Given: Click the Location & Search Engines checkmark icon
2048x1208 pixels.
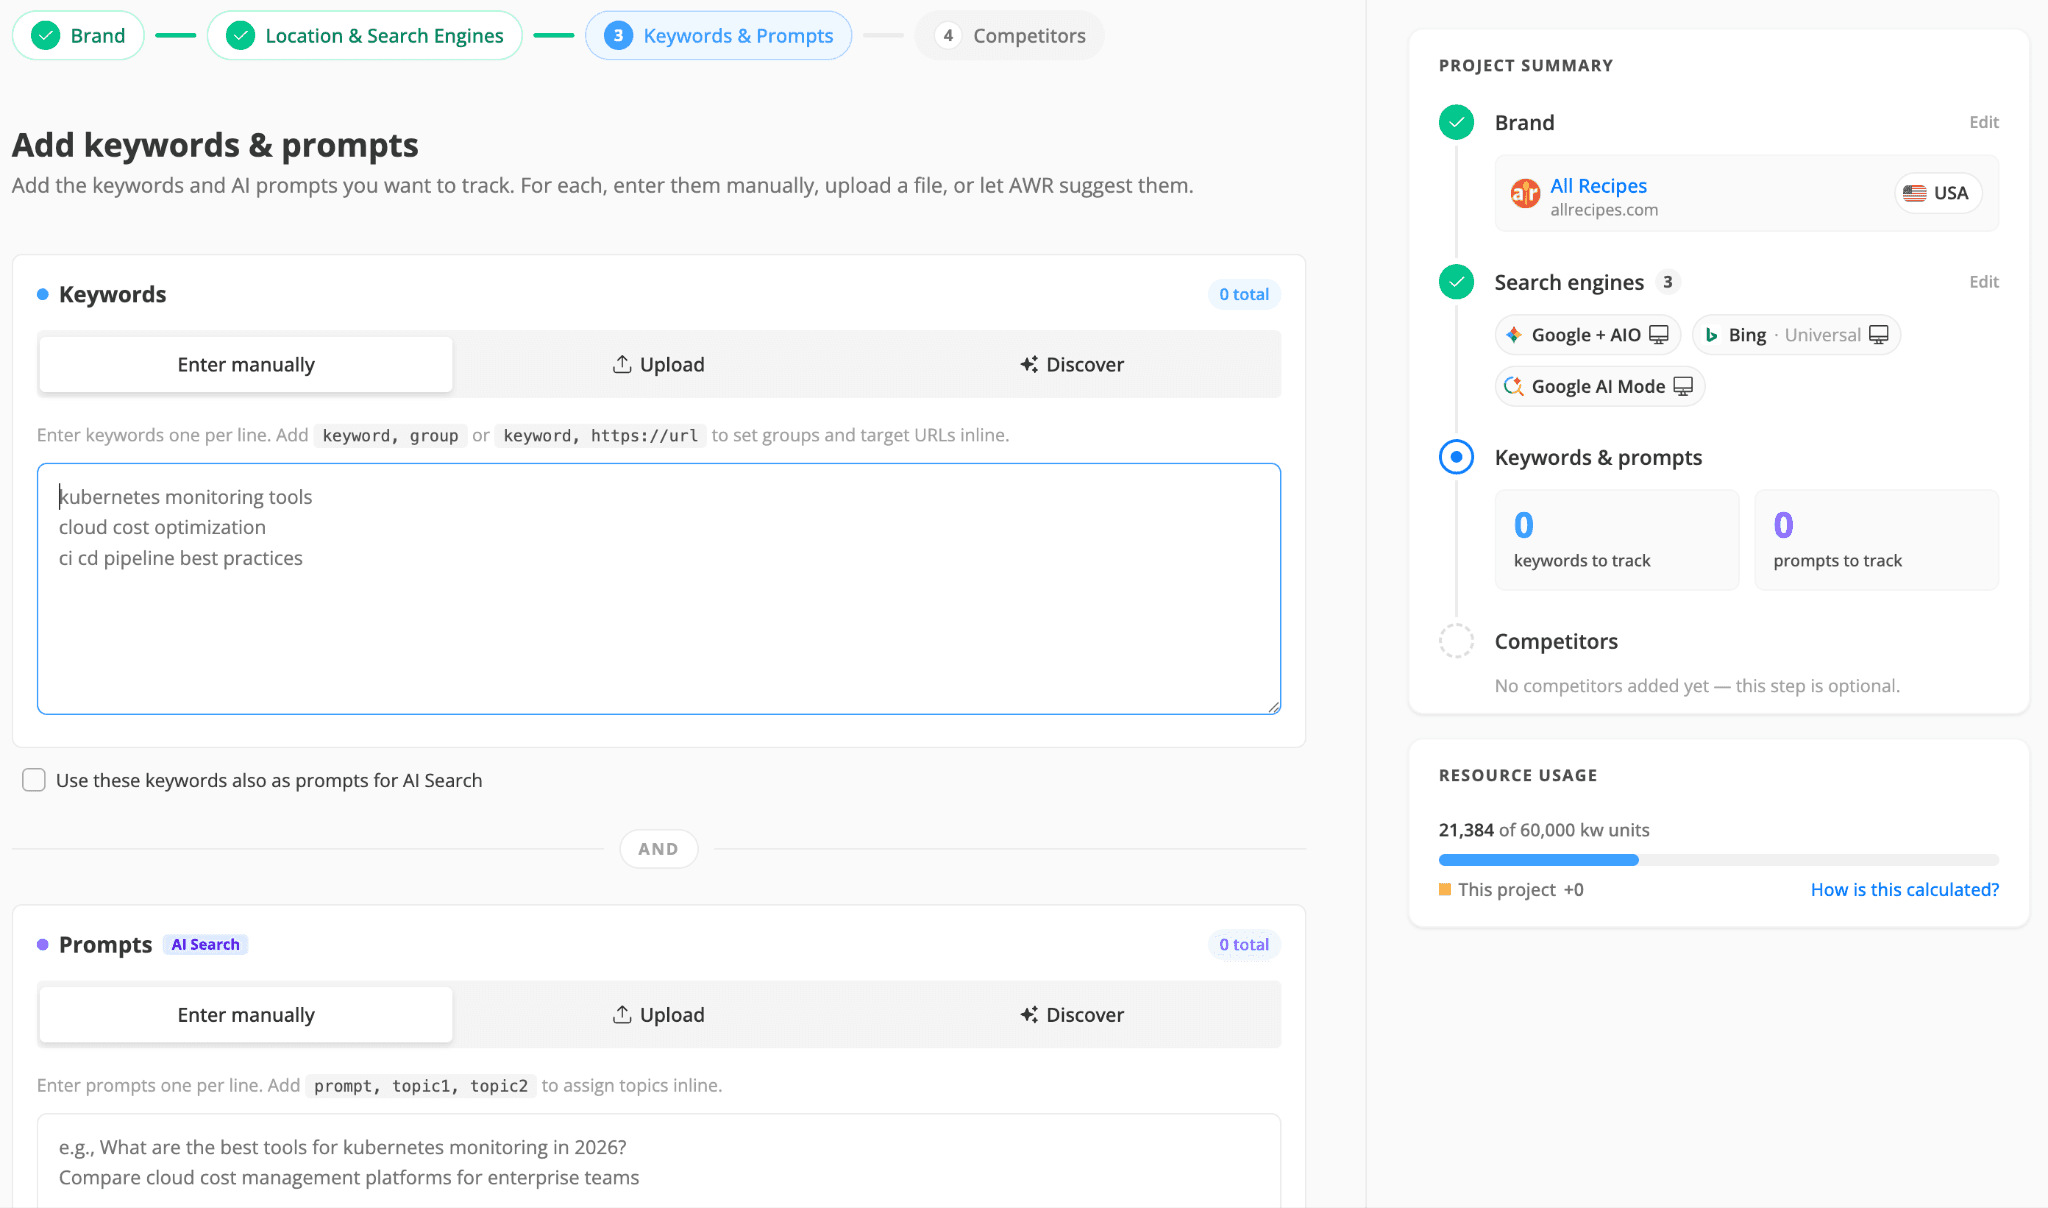Looking at the screenshot, I should point(240,36).
